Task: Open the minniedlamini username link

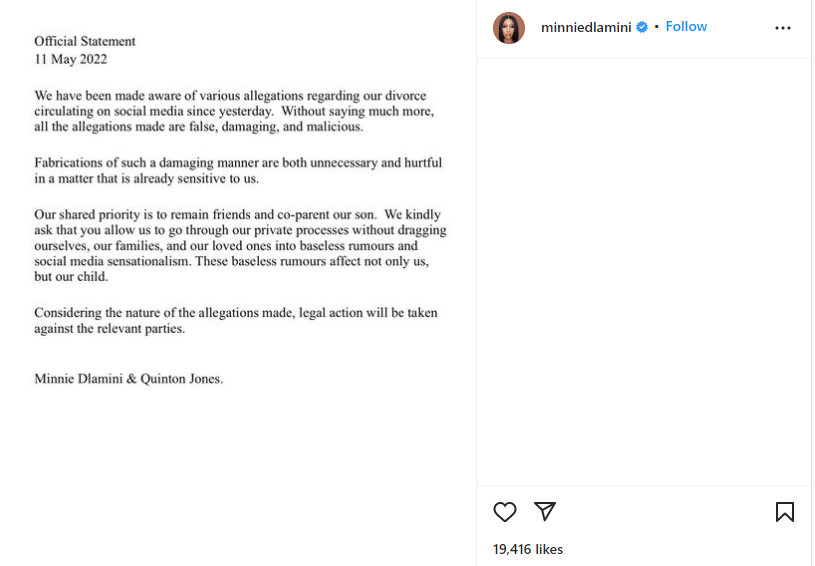Action: tap(586, 27)
